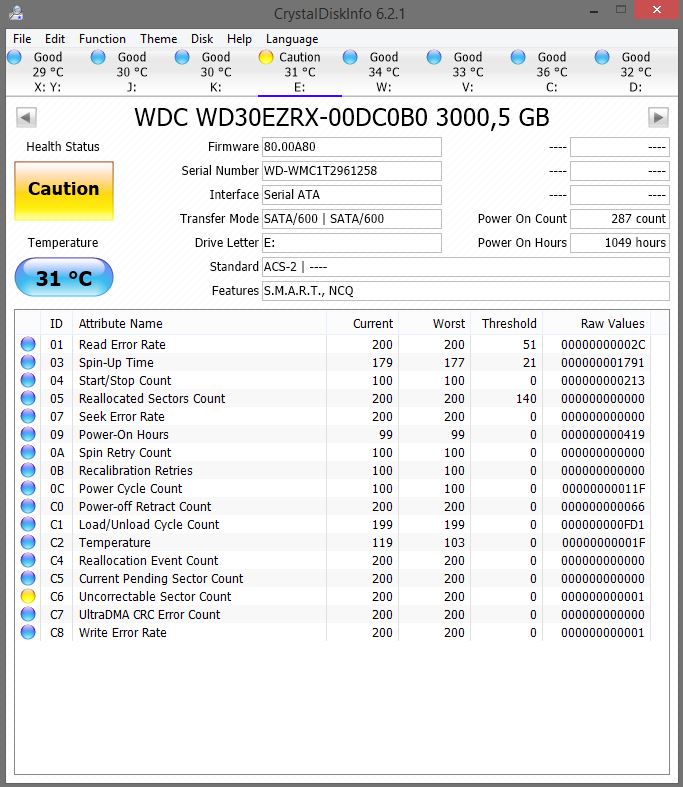Image resolution: width=683 pixels, height=787 pixels.
Task: Click the status orb for Temperature attribute
Action: (x=28, y=543)
